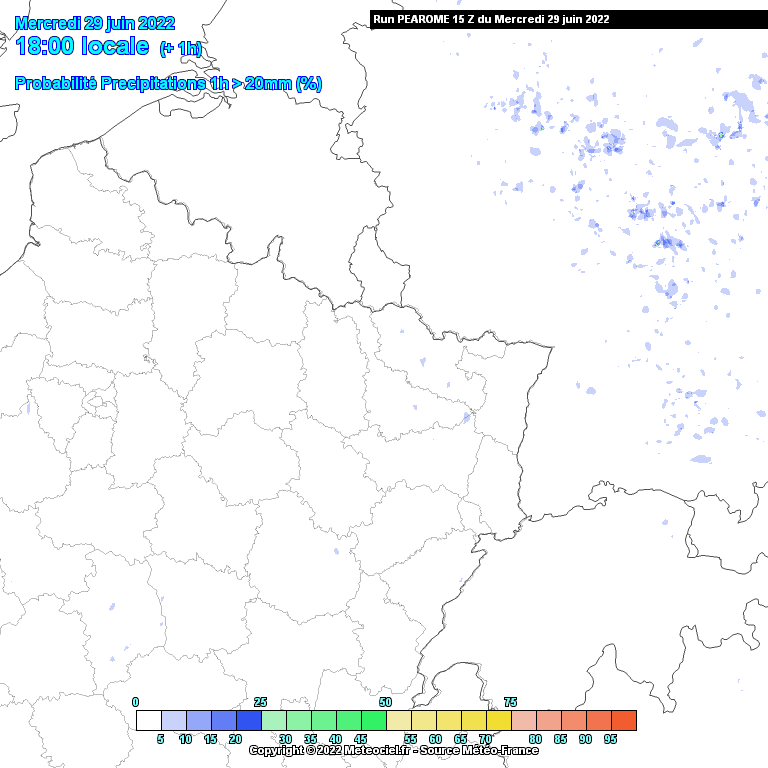Click the "Mercredi 29 juin 2022" date title
This screenshot has height=768, width=768.
tap(96, 23)
